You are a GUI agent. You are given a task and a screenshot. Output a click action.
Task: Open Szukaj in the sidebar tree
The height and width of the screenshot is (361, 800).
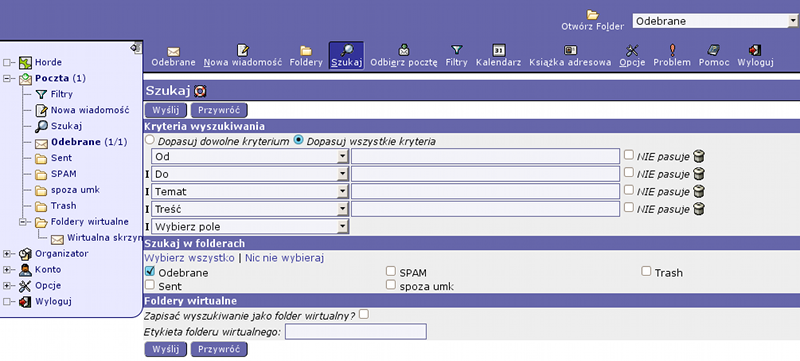[x=66, y=126]
